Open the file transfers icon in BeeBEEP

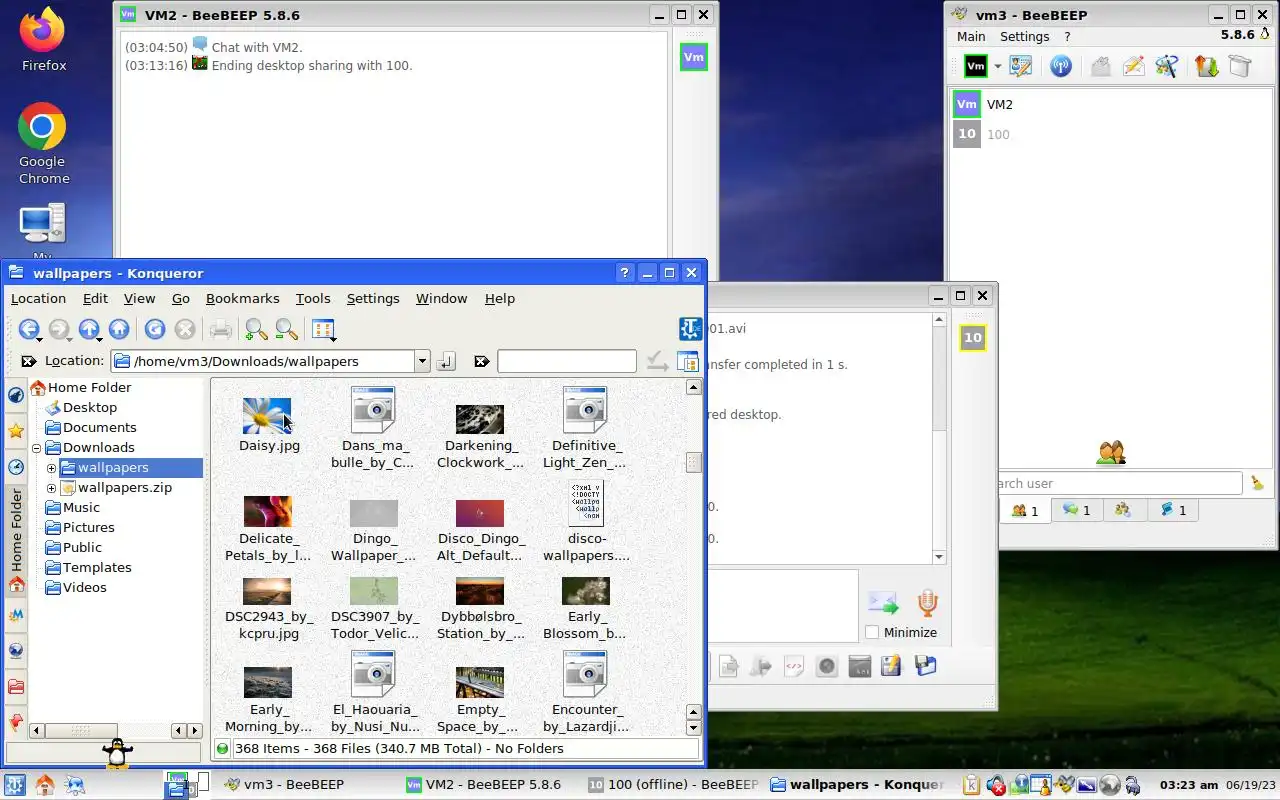pyautogui.click(x=1207, y=66)
